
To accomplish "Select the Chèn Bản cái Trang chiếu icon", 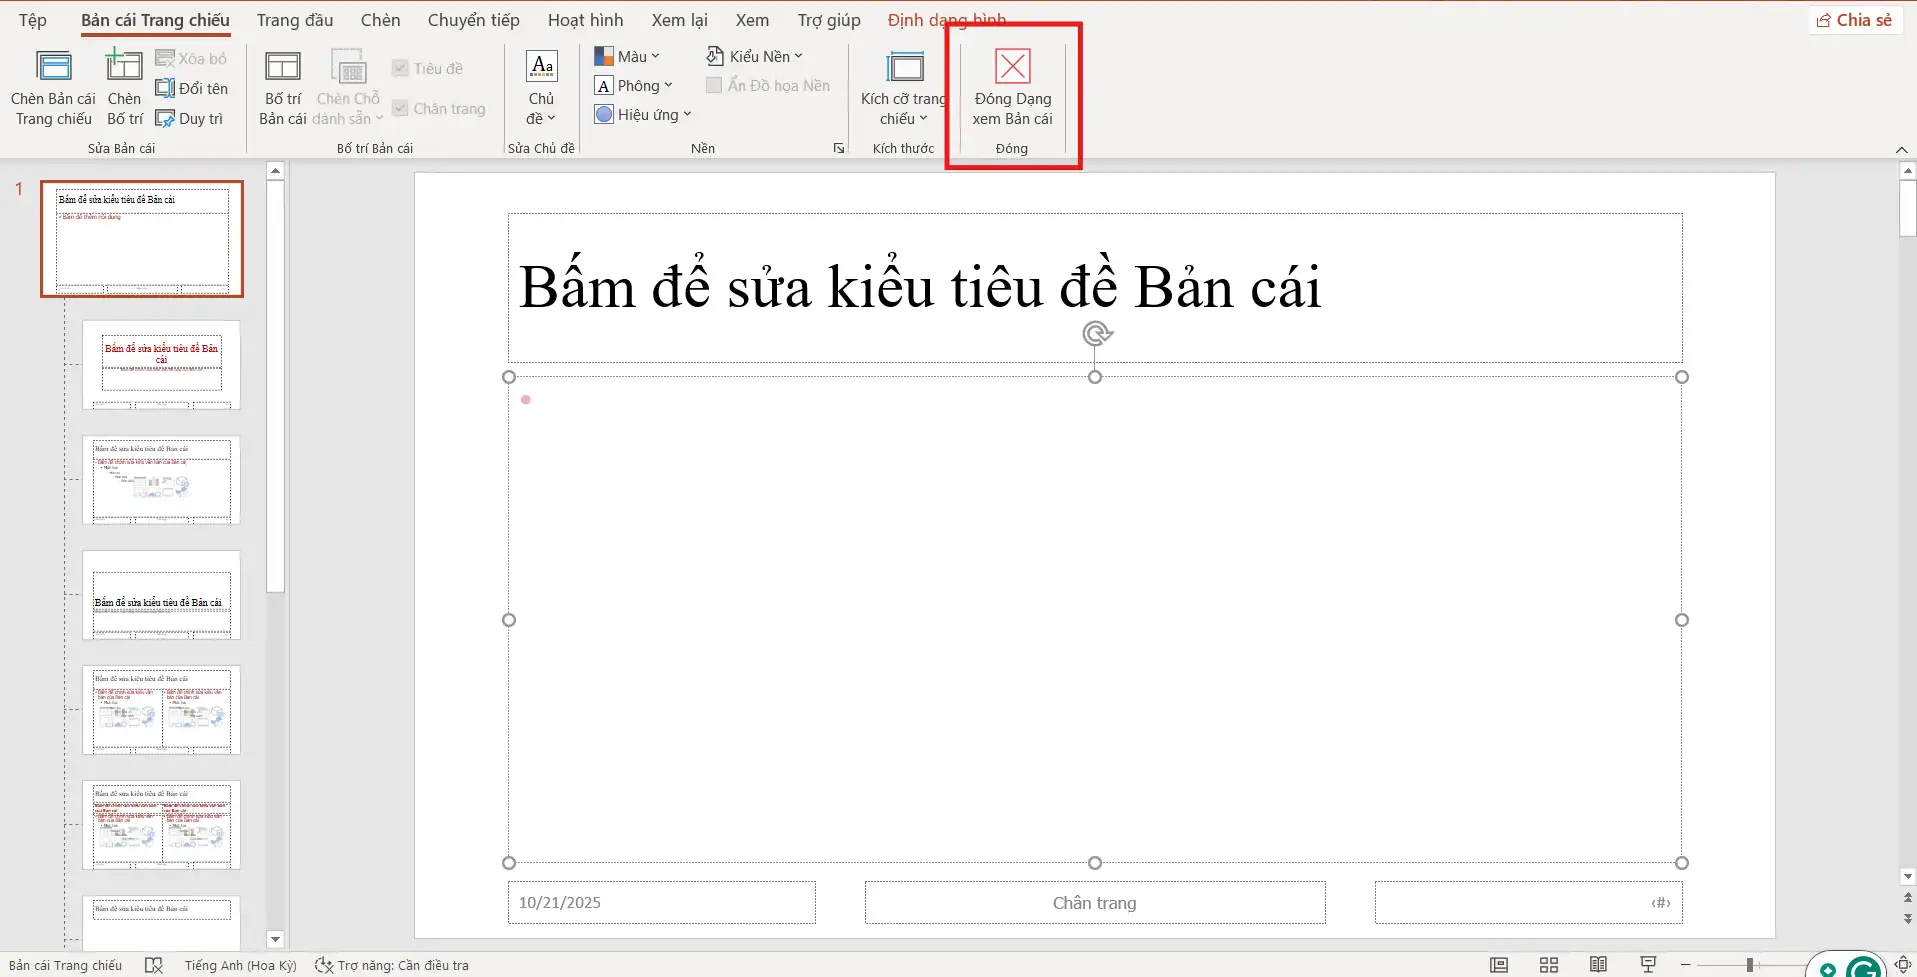I will 52,85.
